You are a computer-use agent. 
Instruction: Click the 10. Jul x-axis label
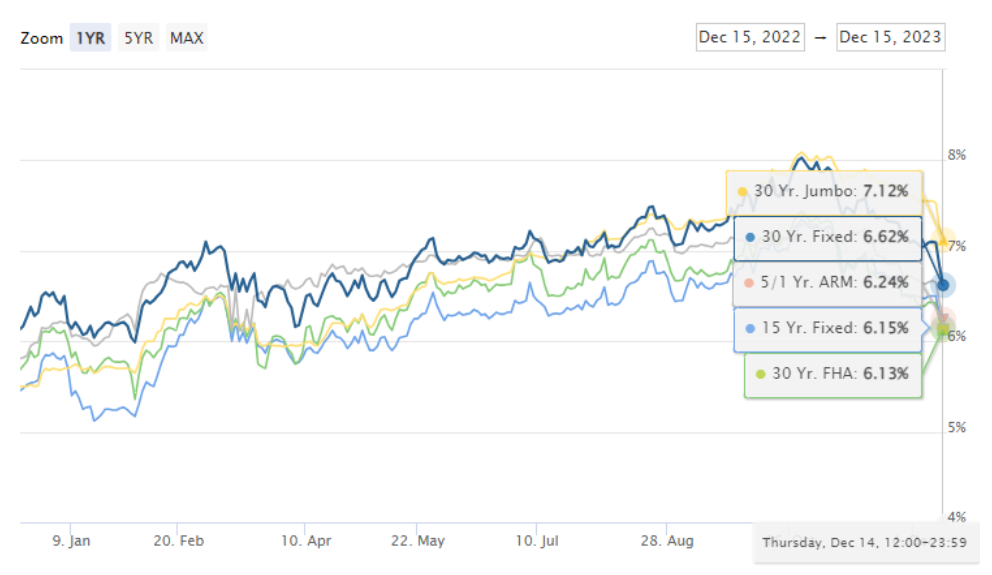click(x=536, y=541)
